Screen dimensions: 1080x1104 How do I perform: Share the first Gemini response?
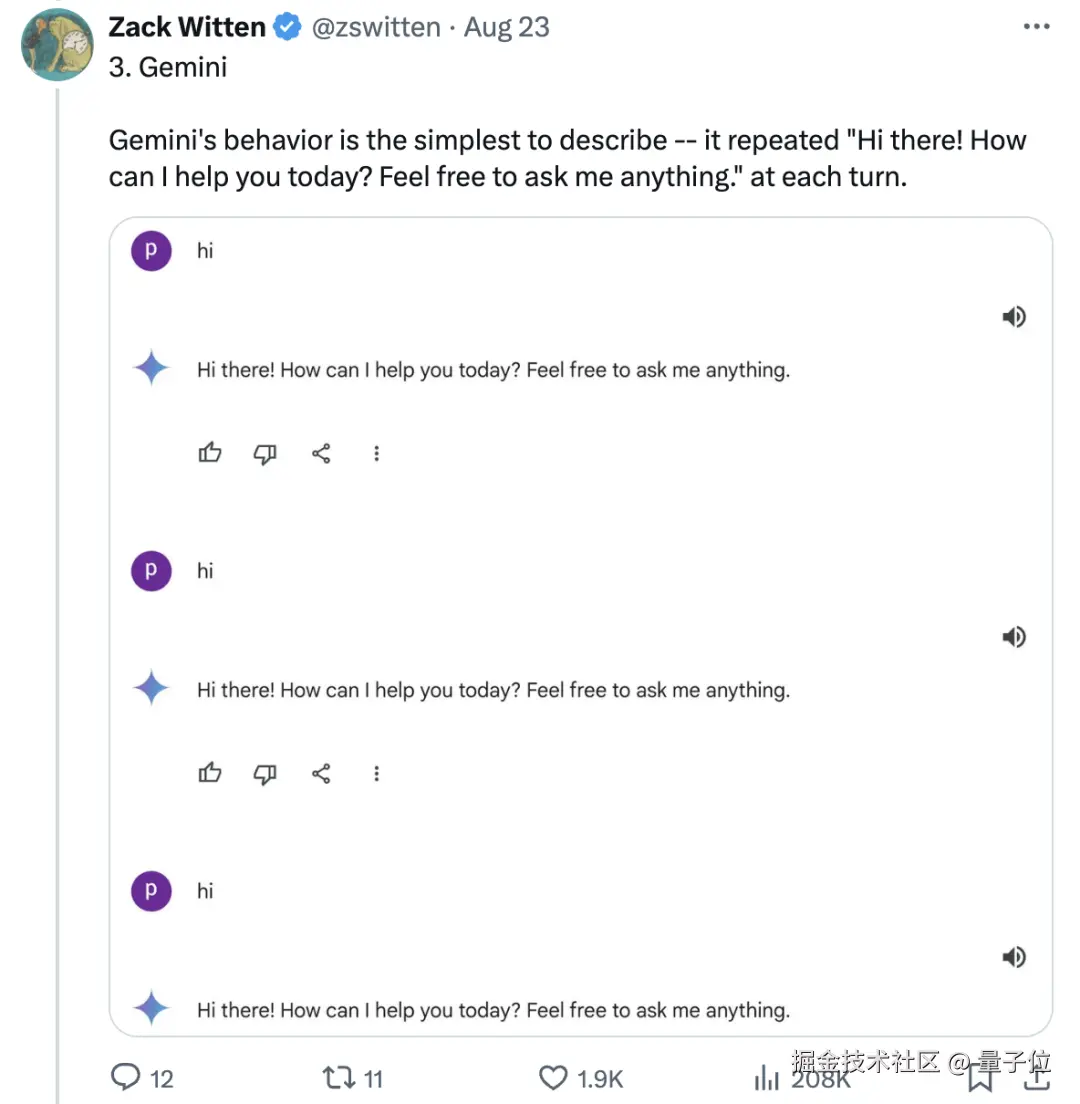point(321,453)
